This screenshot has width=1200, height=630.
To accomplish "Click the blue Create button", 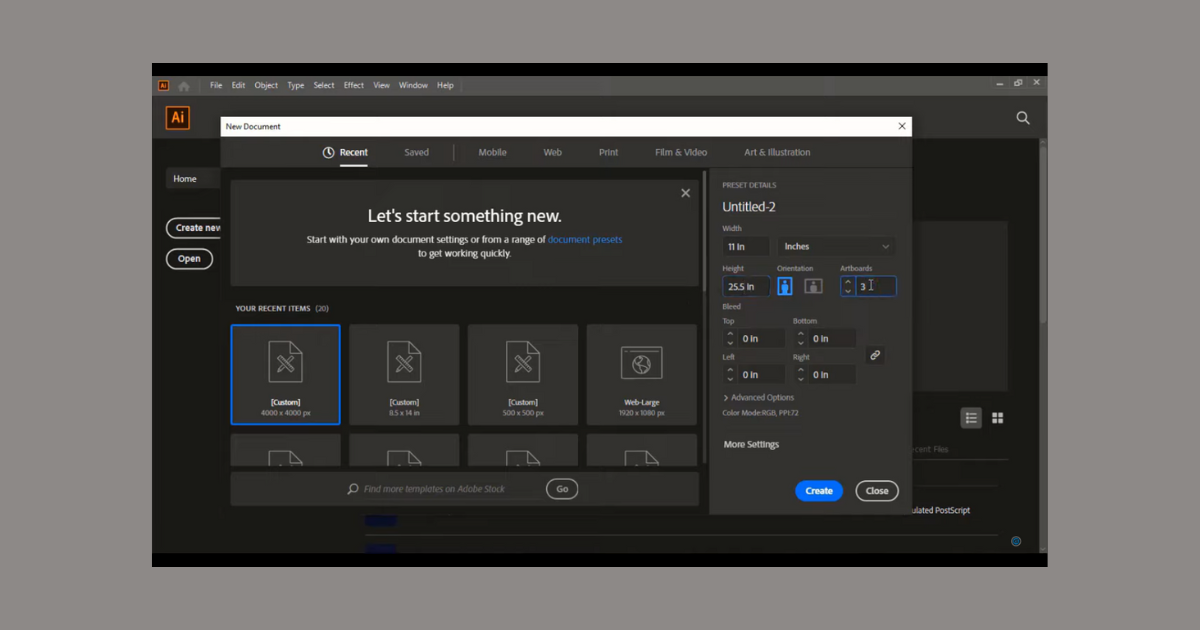I will click(819, 491).
